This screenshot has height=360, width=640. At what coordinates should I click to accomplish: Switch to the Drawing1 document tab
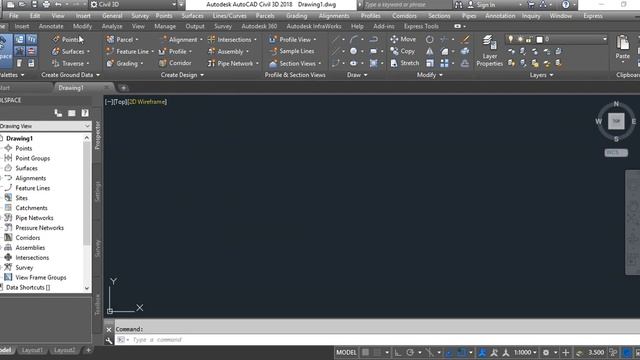(x=71, y=88)
